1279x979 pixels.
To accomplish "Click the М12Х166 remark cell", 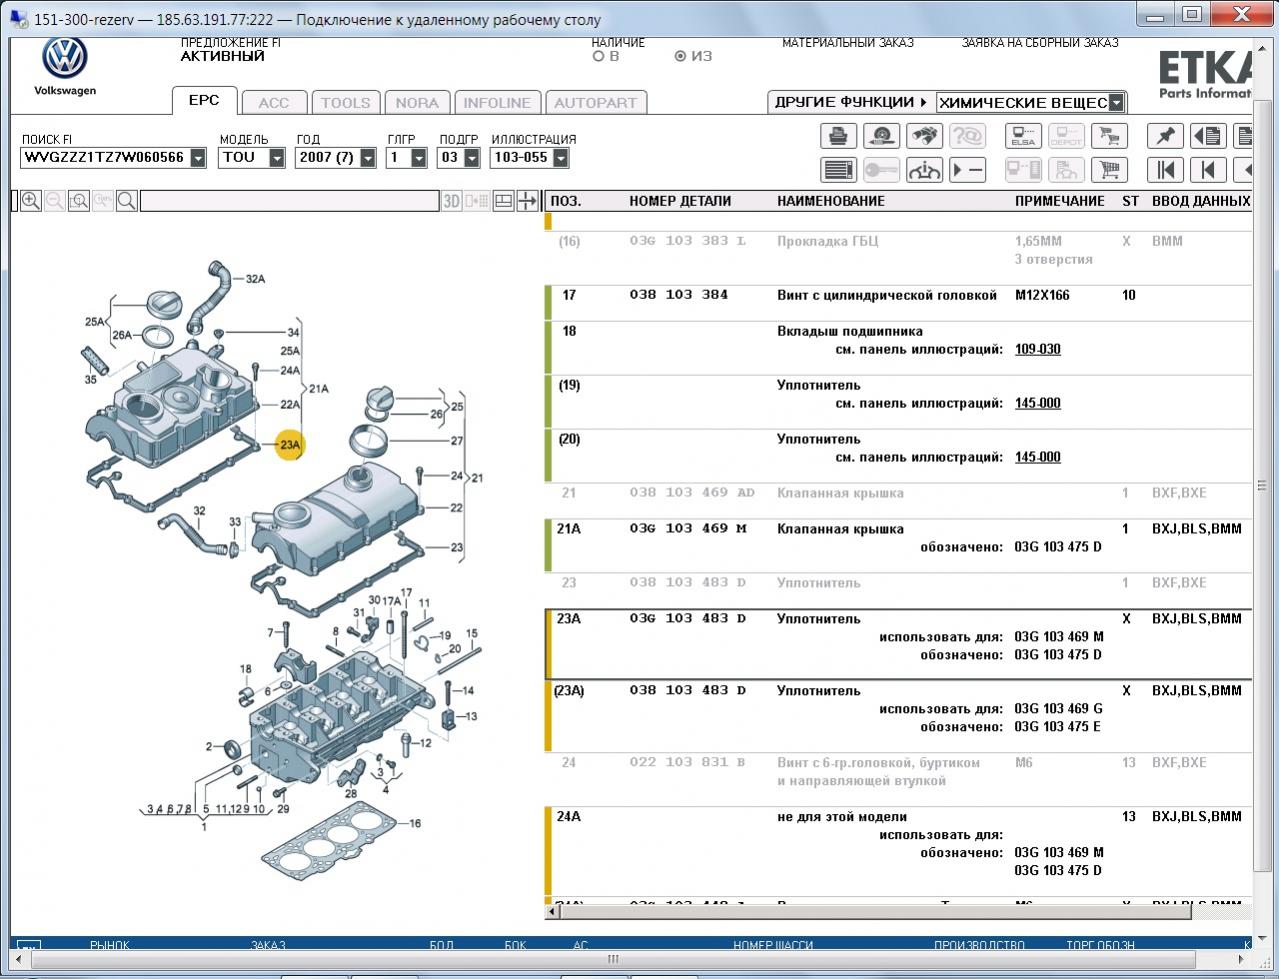I will point(1042,295).
